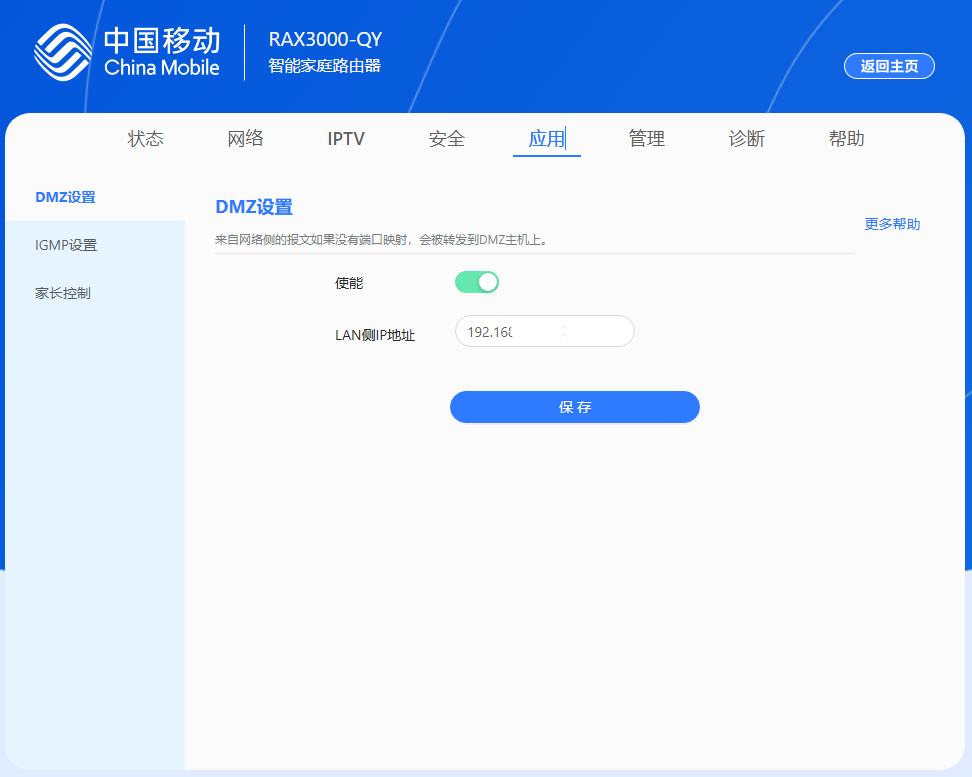
Task: Select the 应用 tab
Action: click(x=546, y=139)
